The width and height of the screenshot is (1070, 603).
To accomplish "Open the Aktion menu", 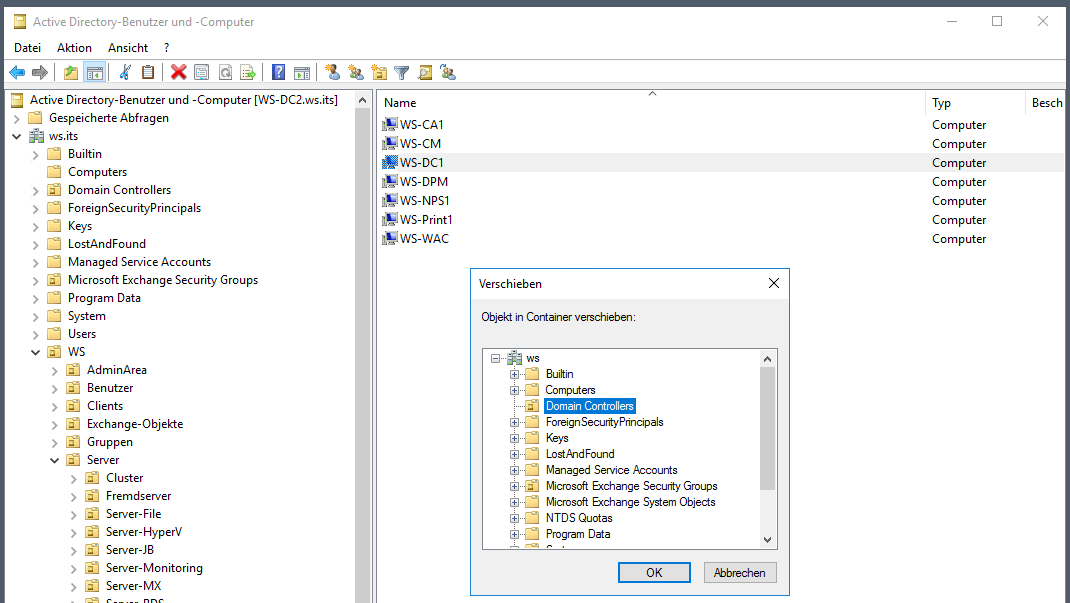I will point(74,48).
